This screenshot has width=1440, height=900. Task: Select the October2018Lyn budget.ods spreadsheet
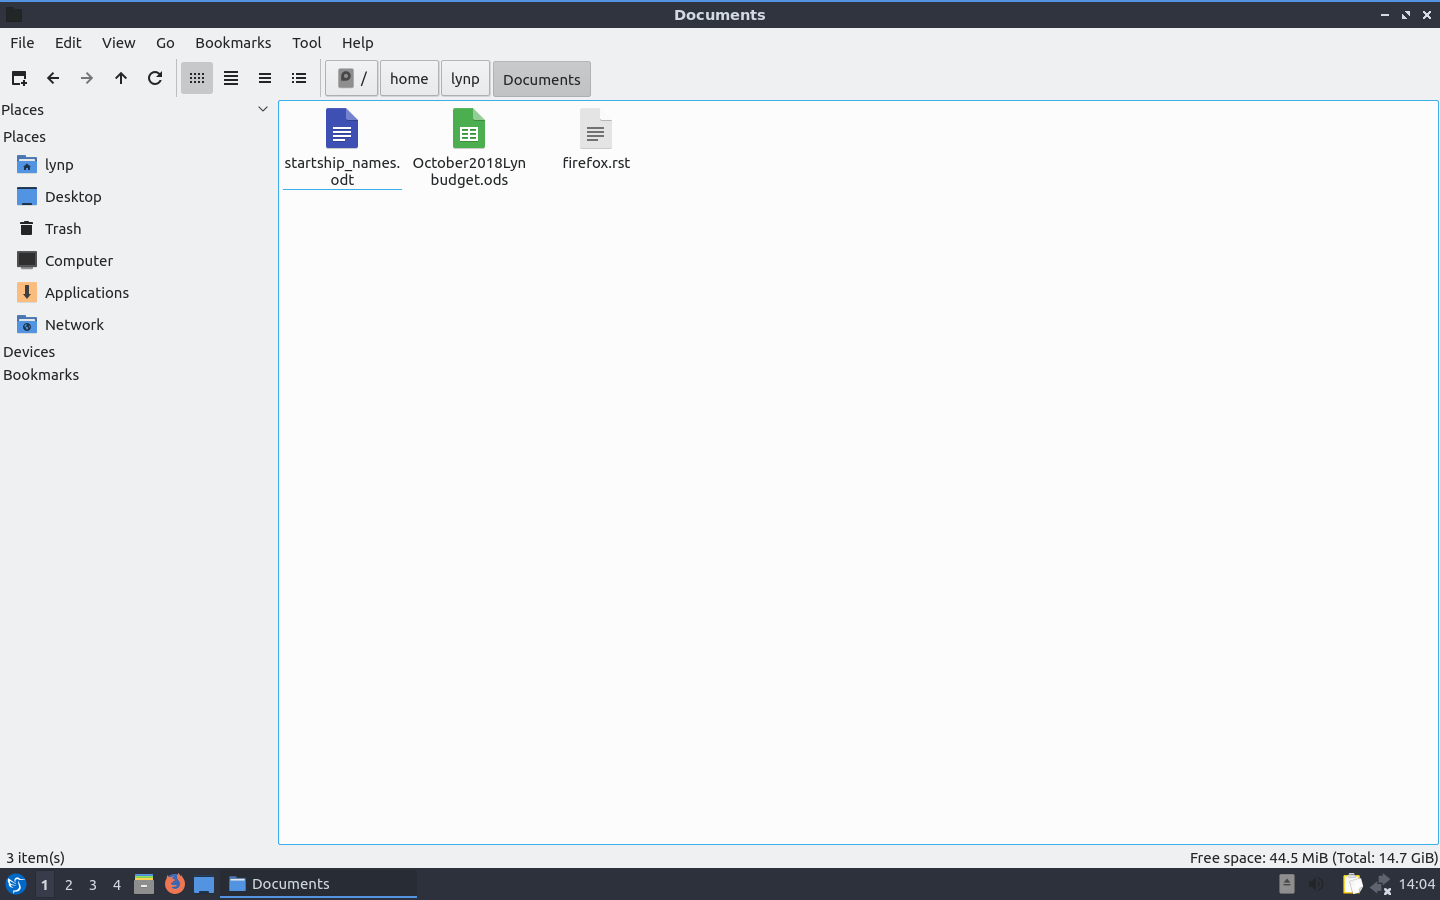point(469,147)
